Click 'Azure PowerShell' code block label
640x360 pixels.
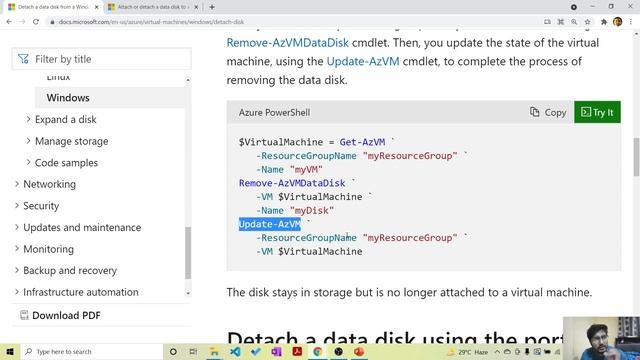coord(274,113)
